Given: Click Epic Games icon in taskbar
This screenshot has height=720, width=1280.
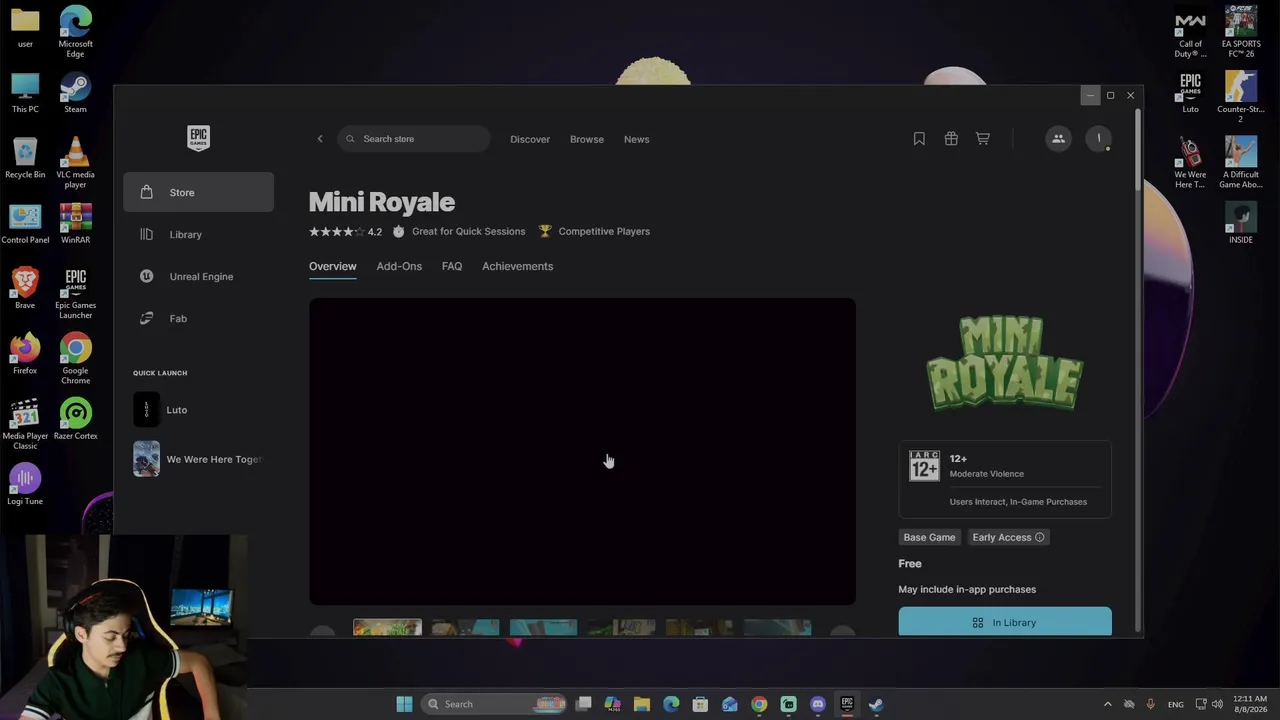Looking at the screenshot, I should coord(847,704).
